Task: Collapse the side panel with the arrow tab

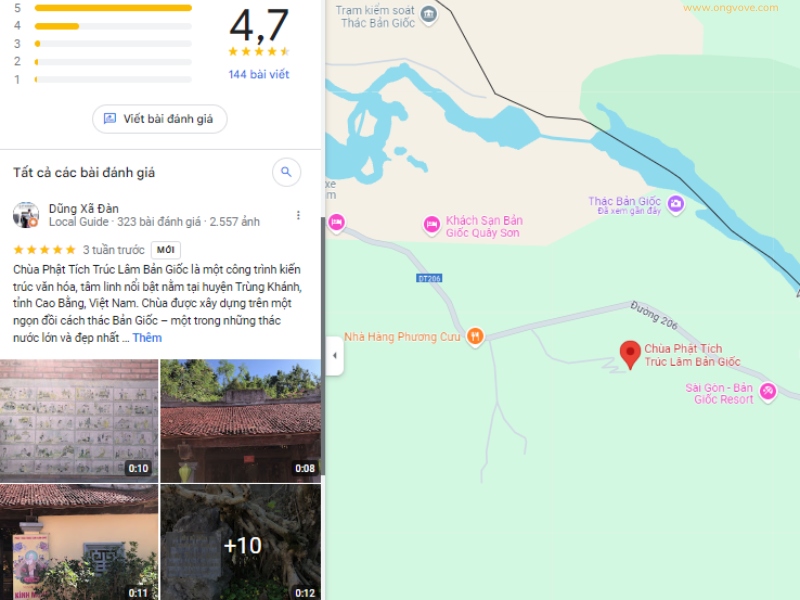Action: [335, 356]
